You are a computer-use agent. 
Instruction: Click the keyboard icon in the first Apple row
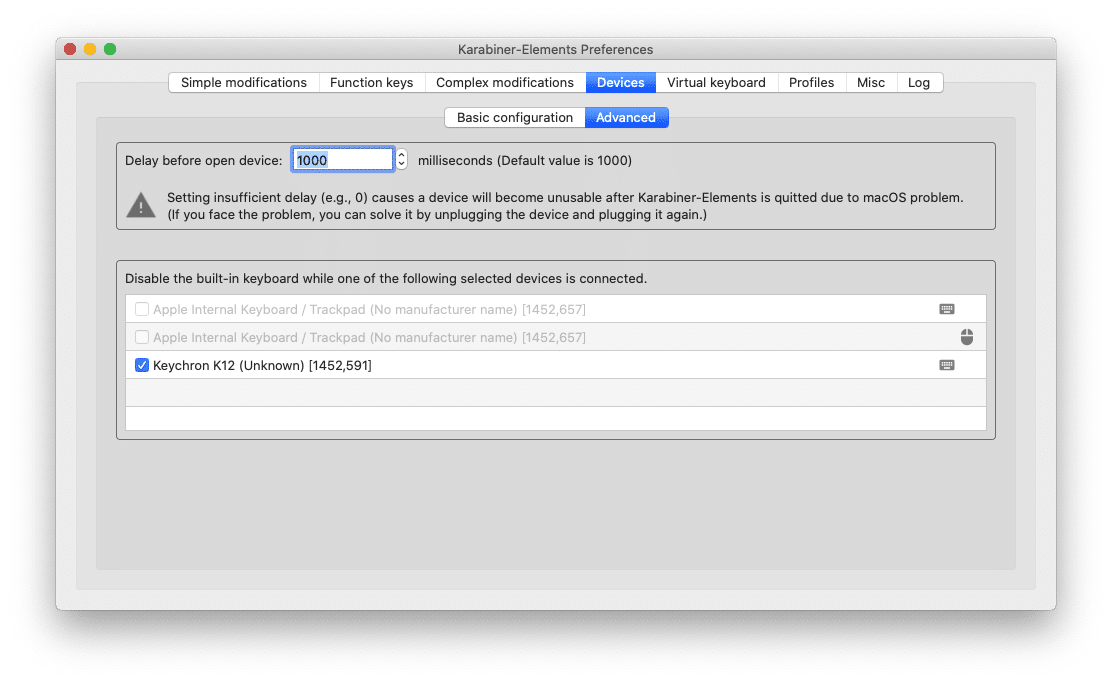(947, 309)
